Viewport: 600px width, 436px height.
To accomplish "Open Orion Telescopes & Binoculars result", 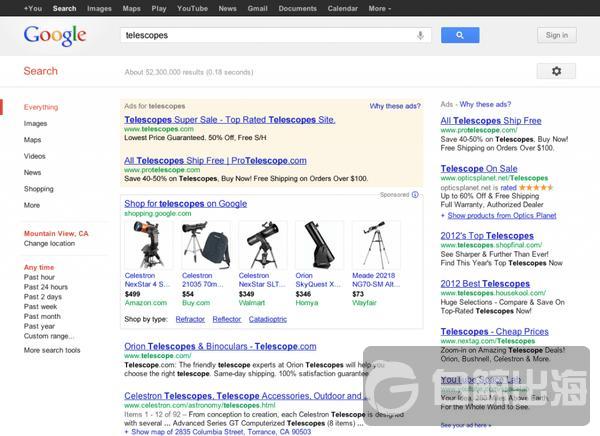I will click(x=220, y=346).
